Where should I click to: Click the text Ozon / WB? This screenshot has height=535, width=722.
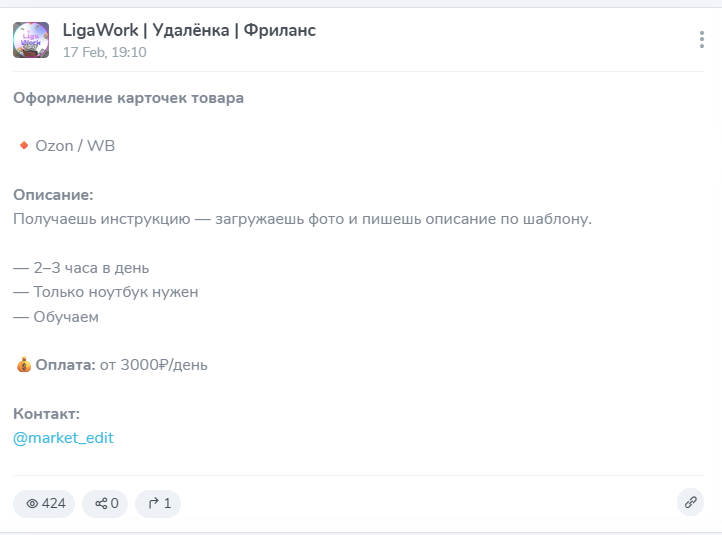pyautogui.click(x=75, y=146)
